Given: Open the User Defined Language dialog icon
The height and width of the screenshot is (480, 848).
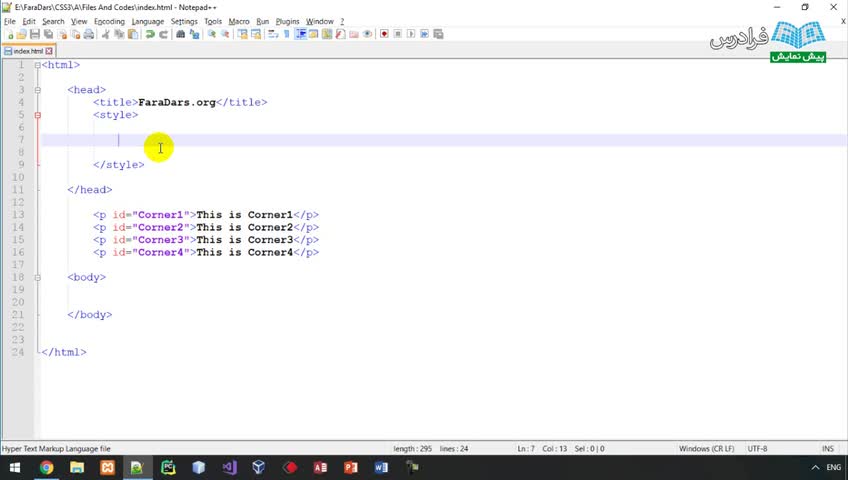Looking at the screenshot, I should tap(313, 34).
